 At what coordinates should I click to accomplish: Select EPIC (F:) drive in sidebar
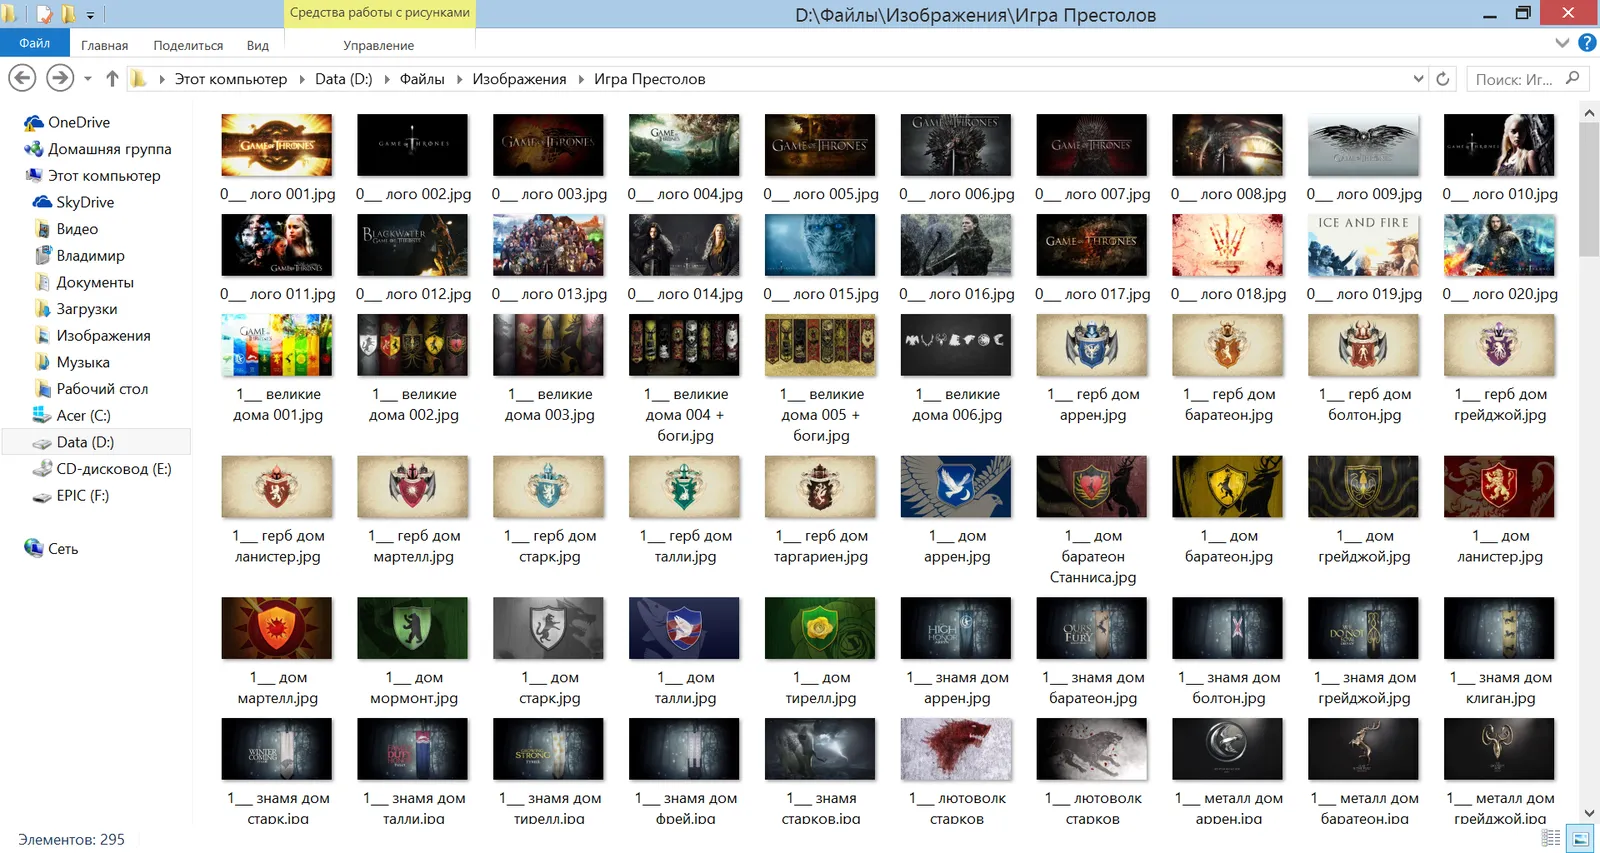pos(82,495)
